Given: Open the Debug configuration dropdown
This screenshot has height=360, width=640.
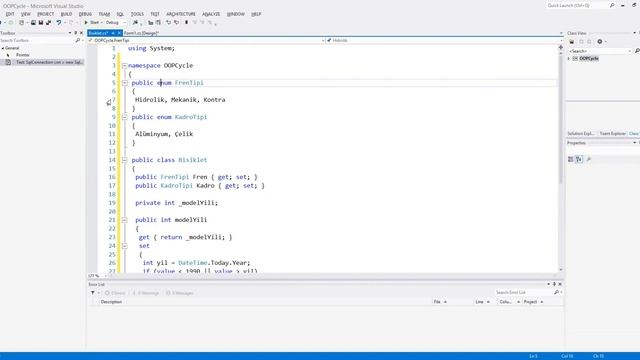Looking at the screenshot, I should point(116,22).
